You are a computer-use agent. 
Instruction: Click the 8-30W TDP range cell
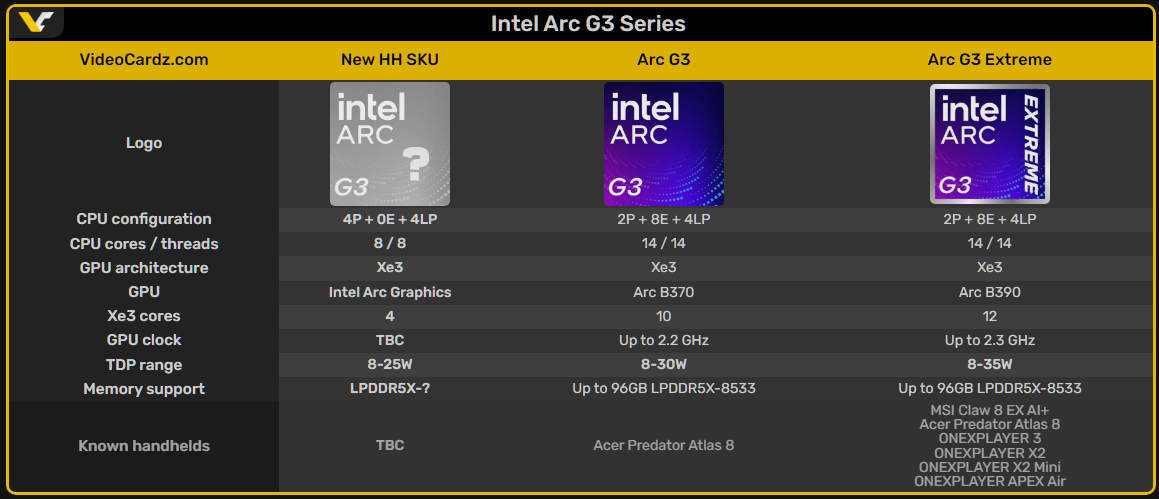click(x=664, y=364)
